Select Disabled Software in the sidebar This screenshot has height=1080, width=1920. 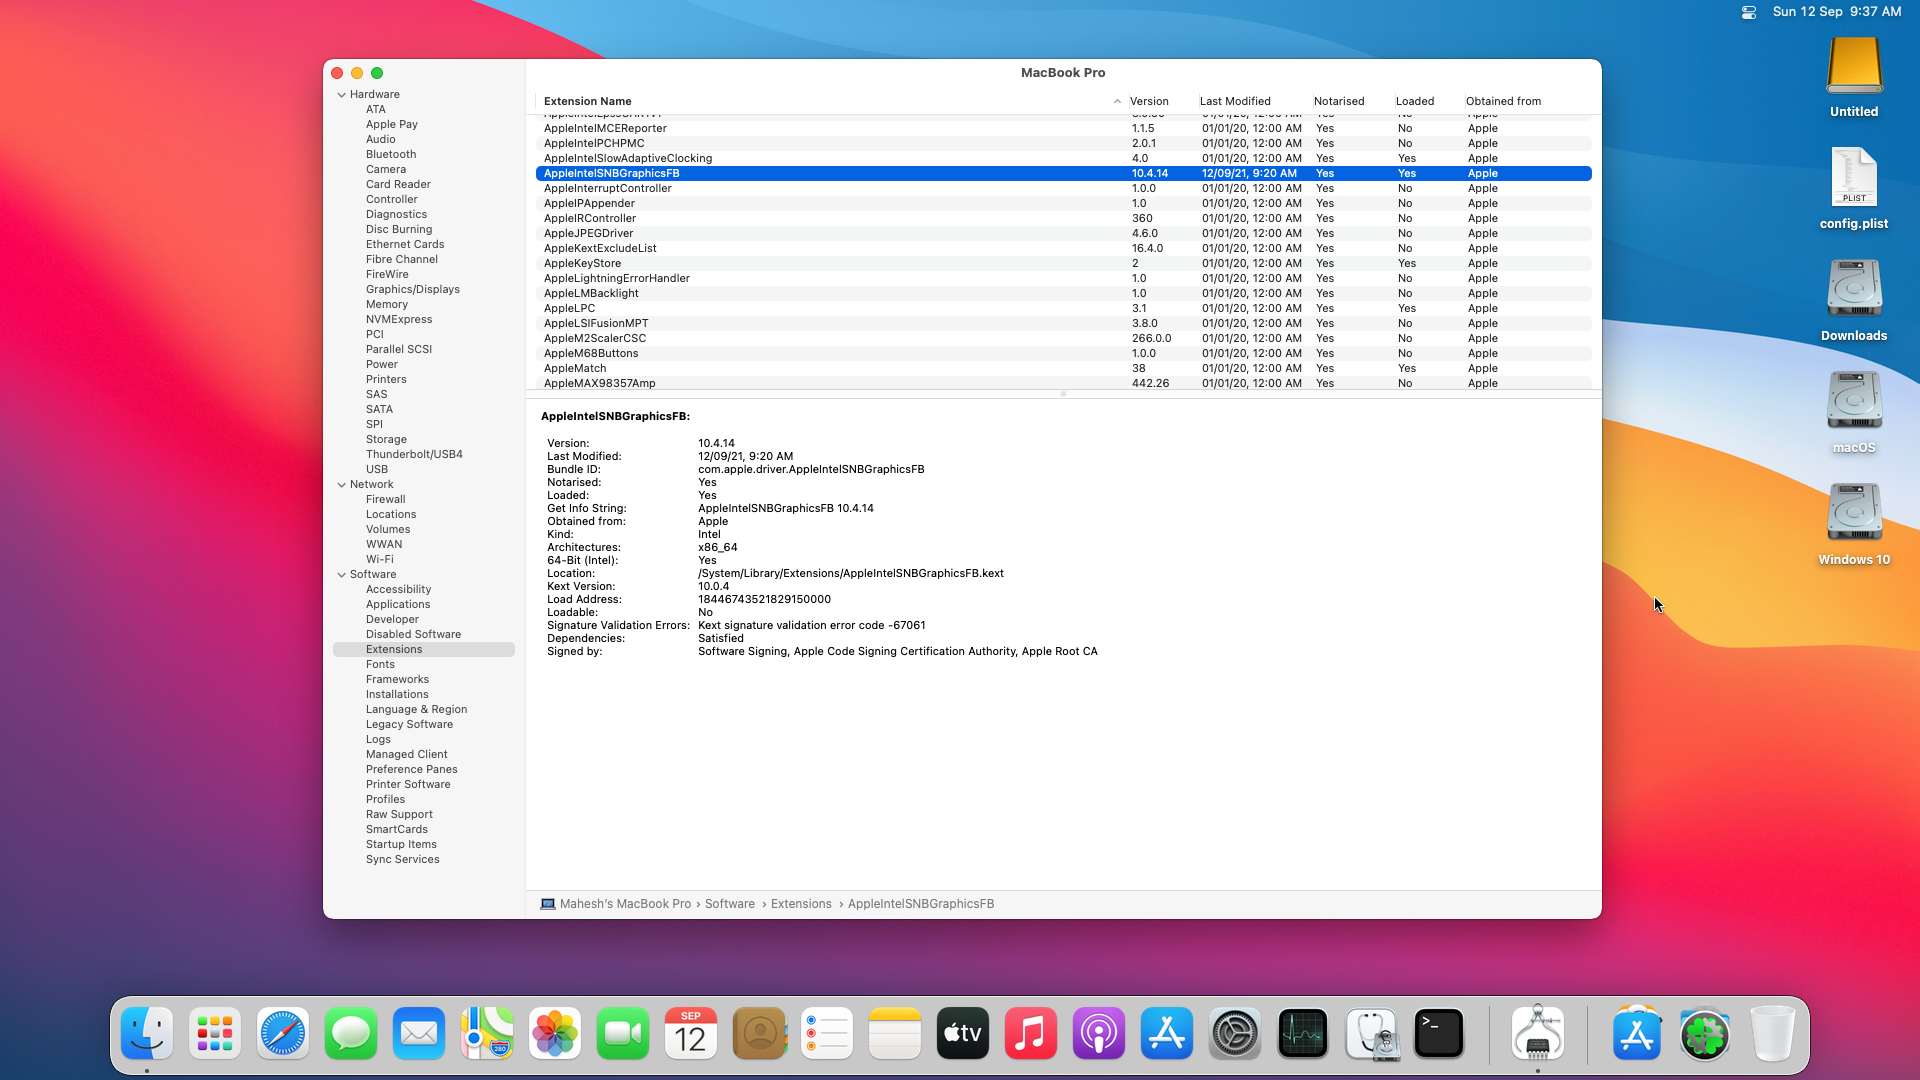[413, 634]
